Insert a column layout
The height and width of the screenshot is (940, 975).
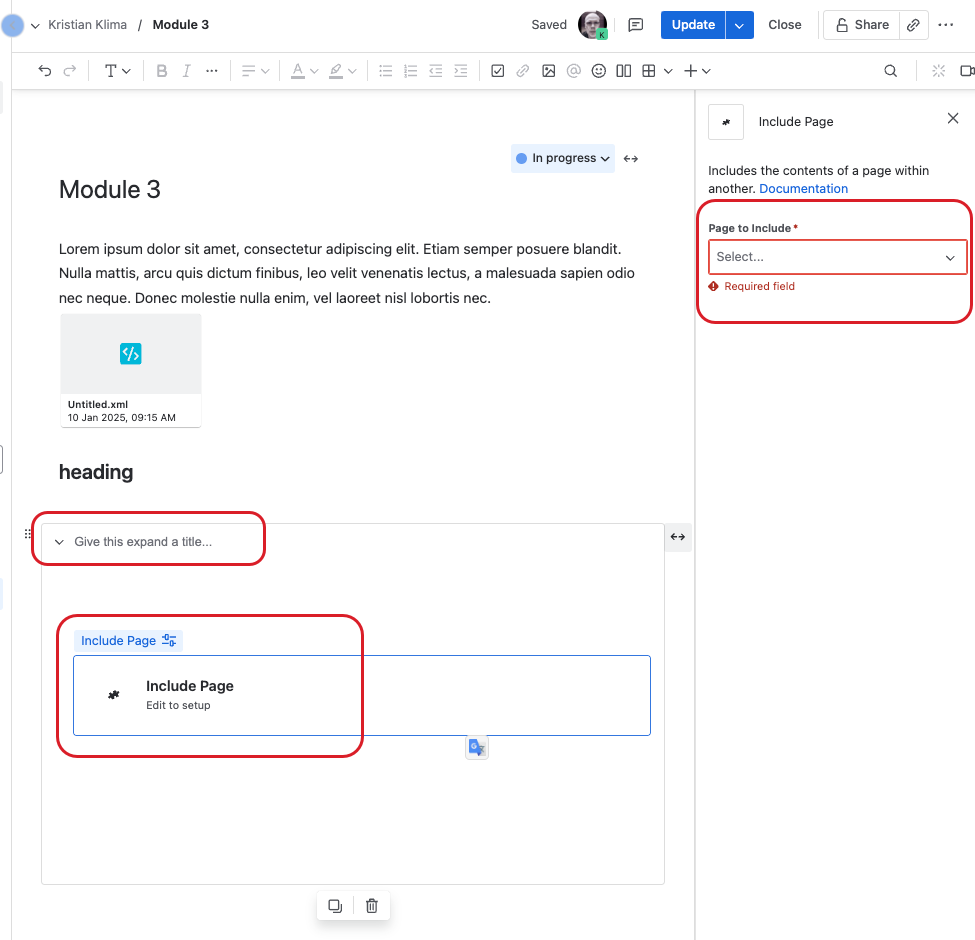624,71
